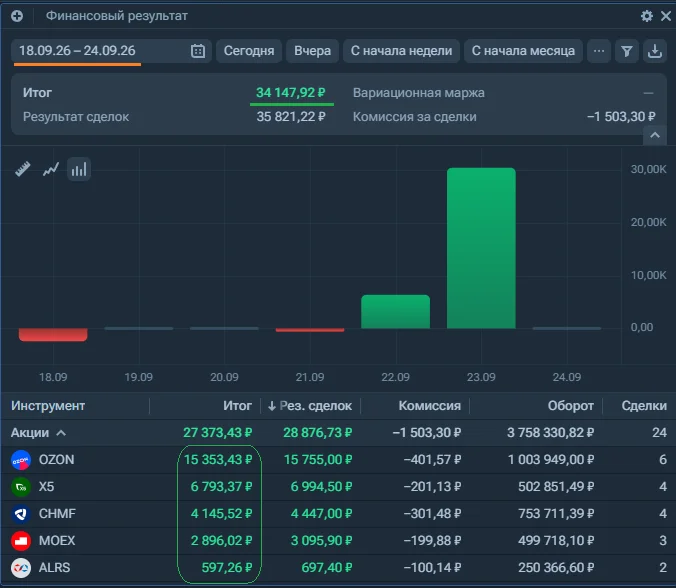Image resolution: width=676 pixels, height=588 pixels.
Task: Click OZON turnover 1 003 949,00 ₽
Action: pyautogui.click(x=551, y=460)
